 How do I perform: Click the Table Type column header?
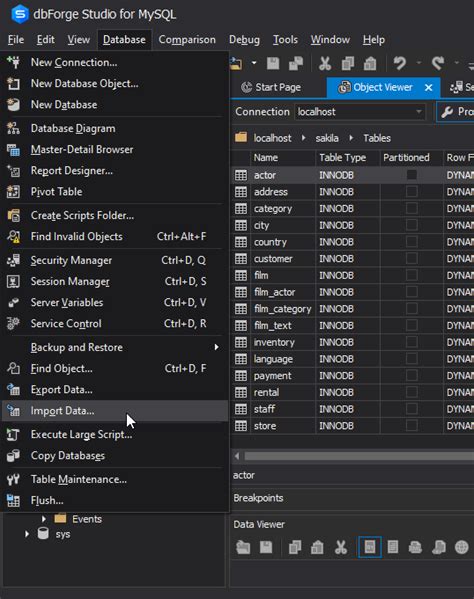[348, 158]
